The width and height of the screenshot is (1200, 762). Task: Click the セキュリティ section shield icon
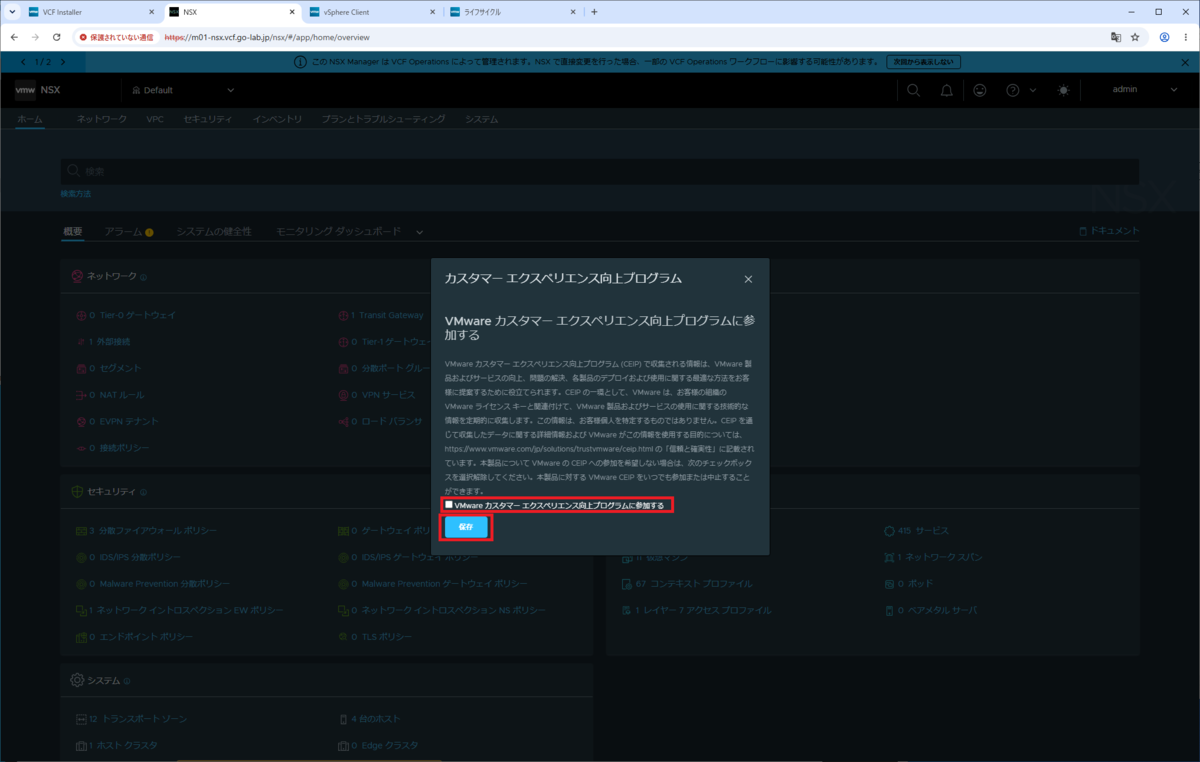coord(77,492)
